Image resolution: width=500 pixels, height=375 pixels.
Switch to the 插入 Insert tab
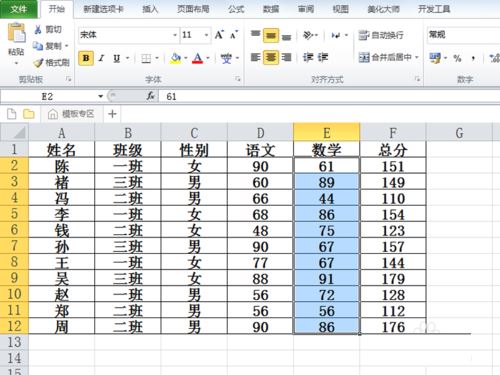(150, 9)
